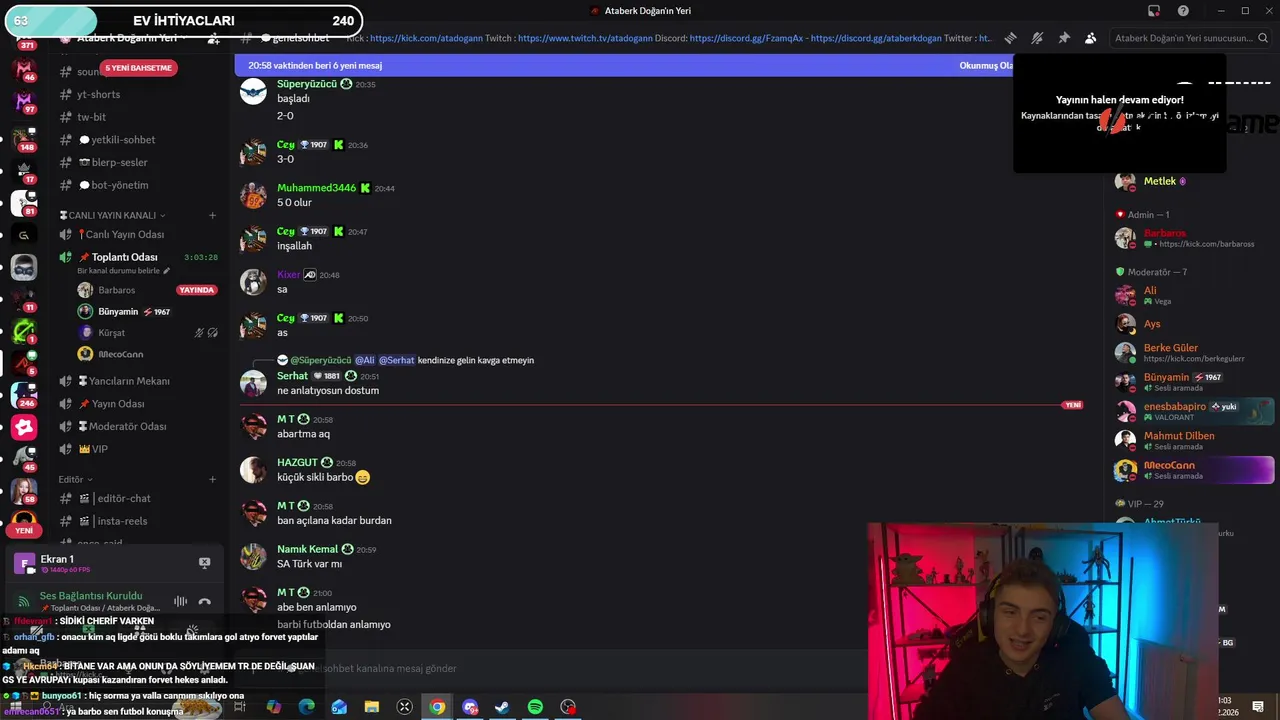The image size is (1280, 720).
Task: Stop streaming Ekran 1 screen icon
Action: [204, 563]
